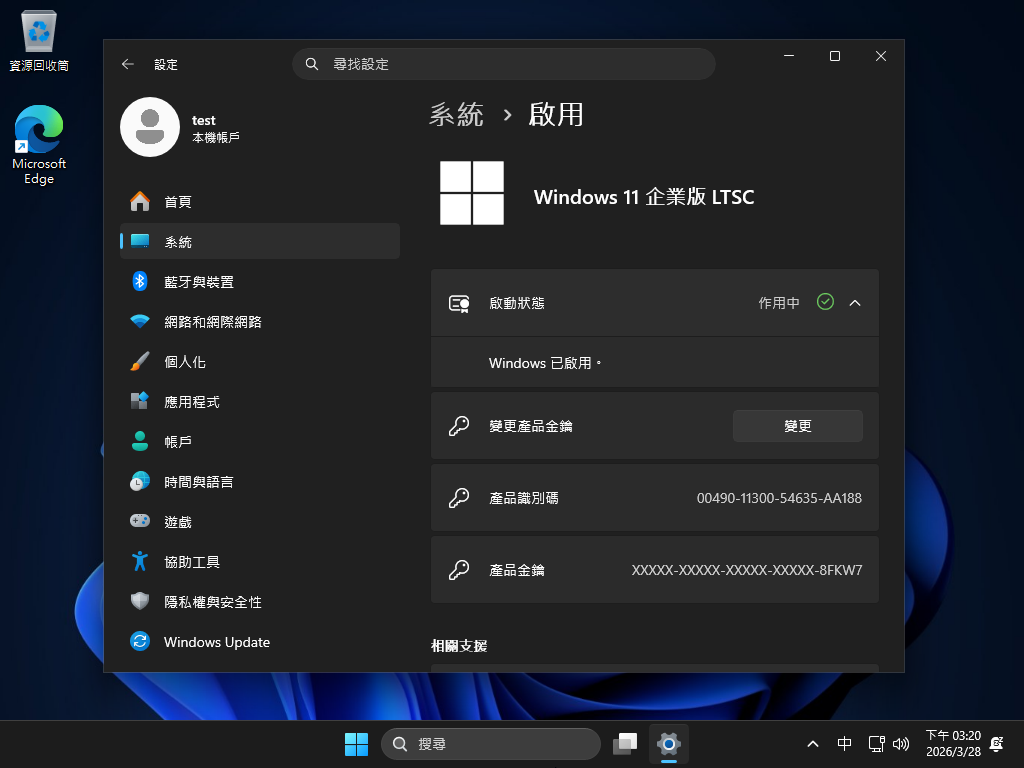Open Accessibility settings

tap(192, 562)
